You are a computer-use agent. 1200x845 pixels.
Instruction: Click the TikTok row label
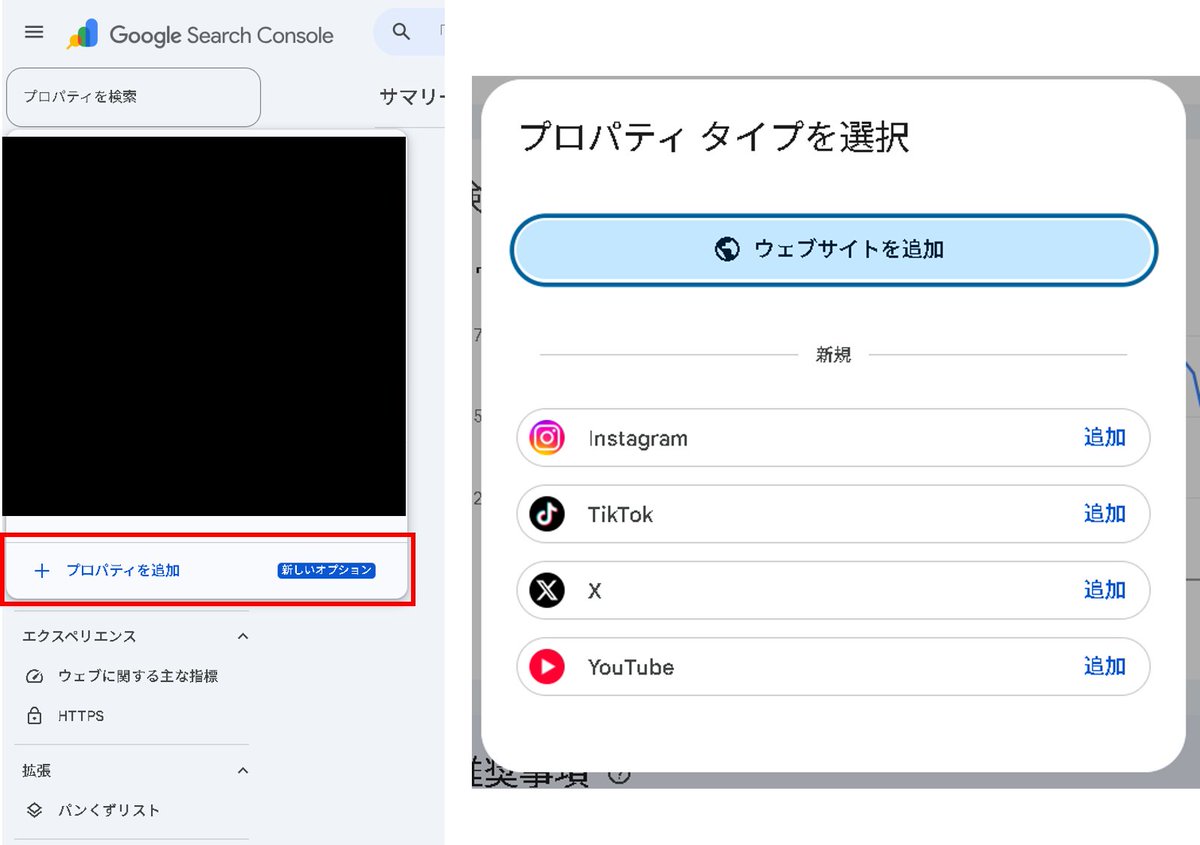tap(620, 515)
